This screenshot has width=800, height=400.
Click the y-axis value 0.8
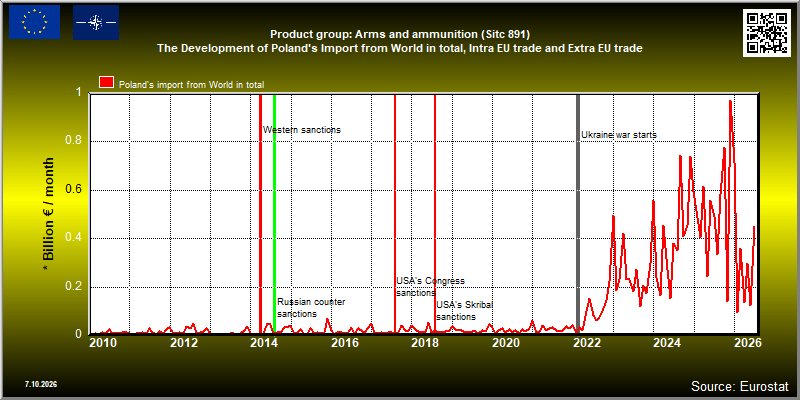pos(74,141)
